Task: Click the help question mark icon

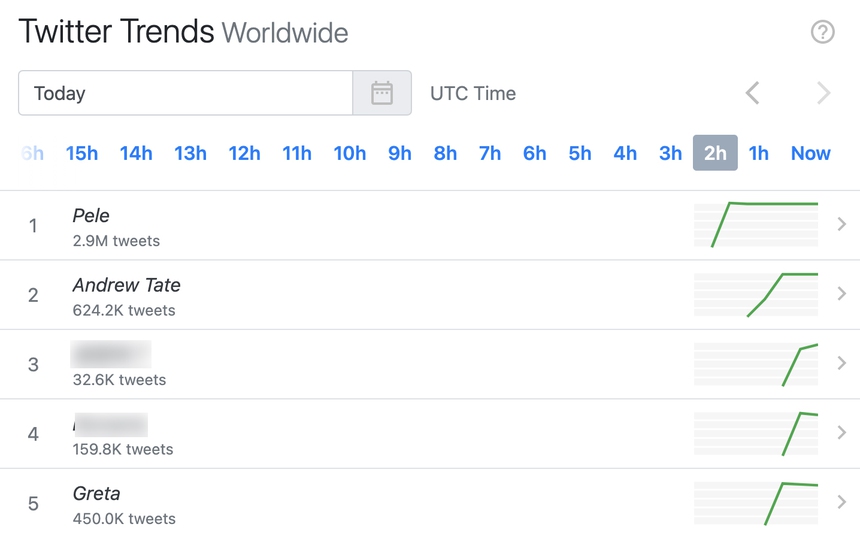Action: point(822,32)
